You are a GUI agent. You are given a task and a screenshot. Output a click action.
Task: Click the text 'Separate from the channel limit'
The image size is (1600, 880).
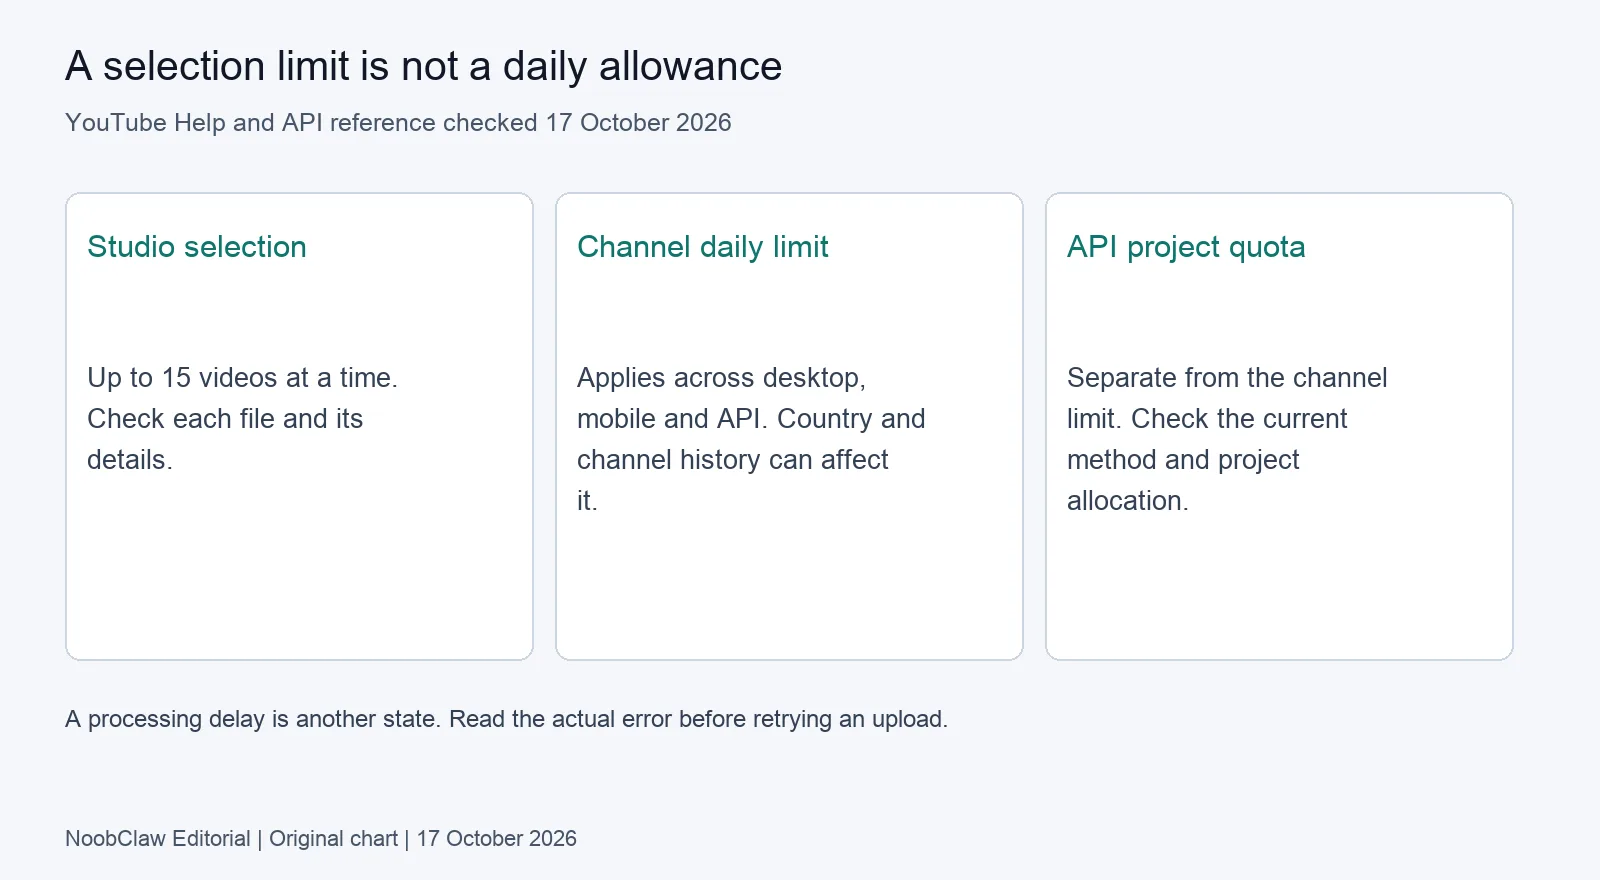click(1227, 398)
